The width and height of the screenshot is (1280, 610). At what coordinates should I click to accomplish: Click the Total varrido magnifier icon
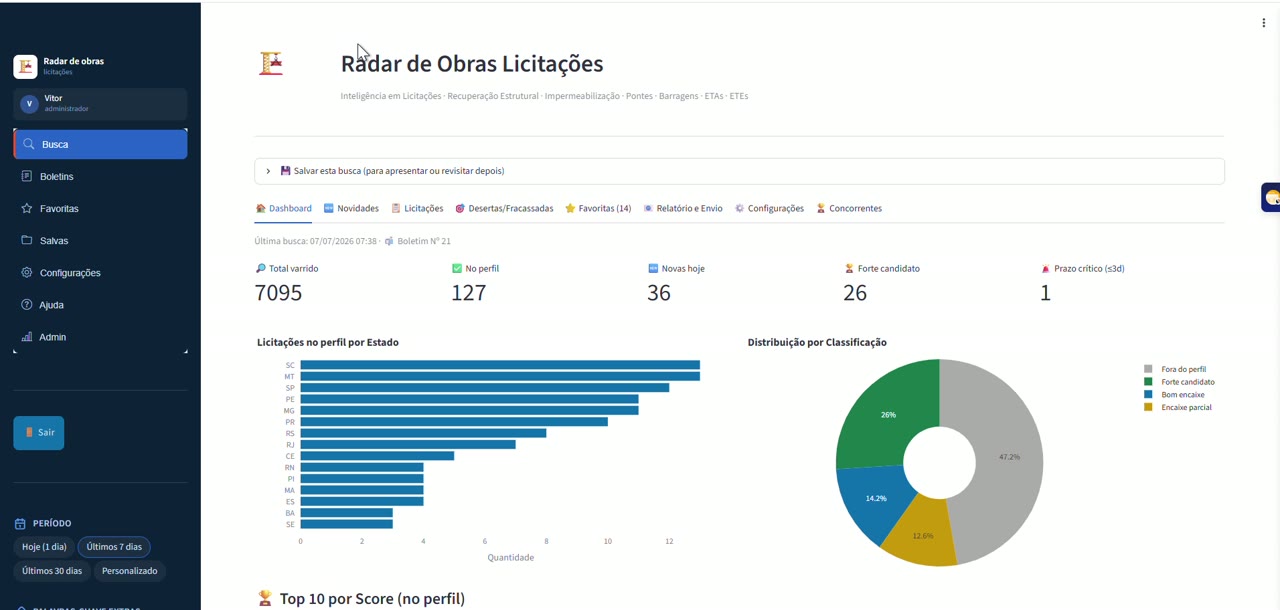(x=261, y=268)
